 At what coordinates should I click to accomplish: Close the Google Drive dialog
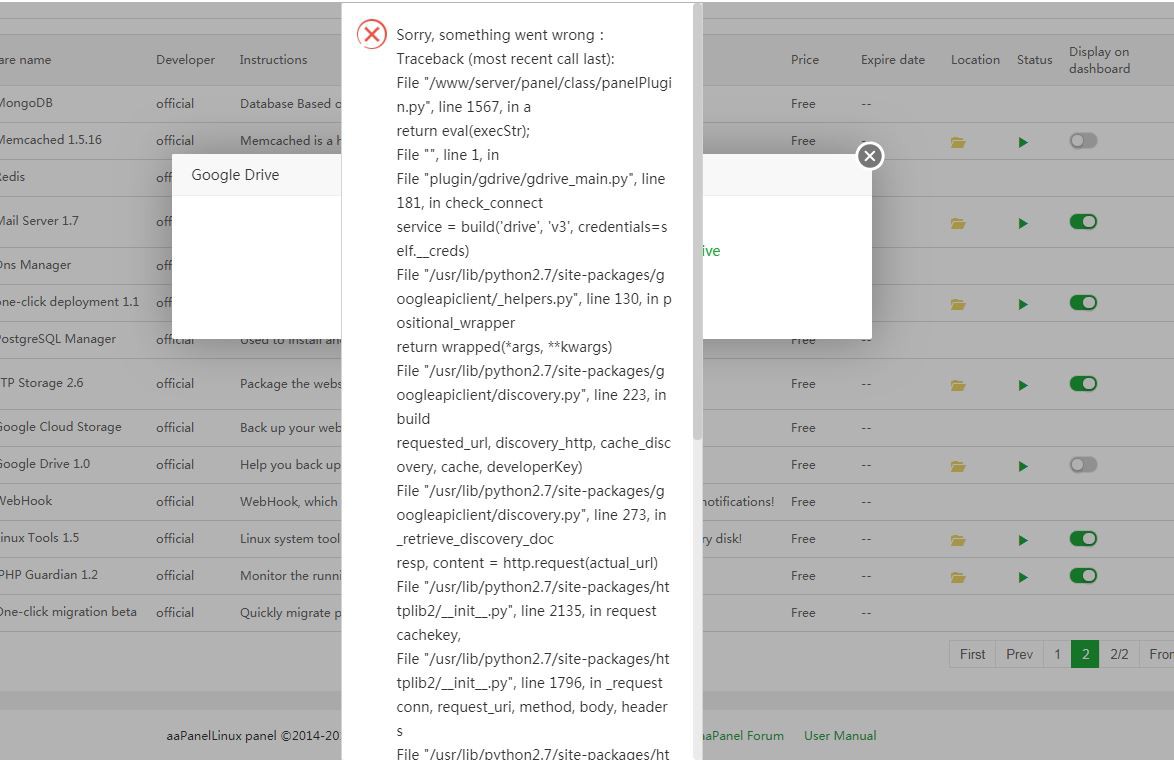(x=870, y=156)
